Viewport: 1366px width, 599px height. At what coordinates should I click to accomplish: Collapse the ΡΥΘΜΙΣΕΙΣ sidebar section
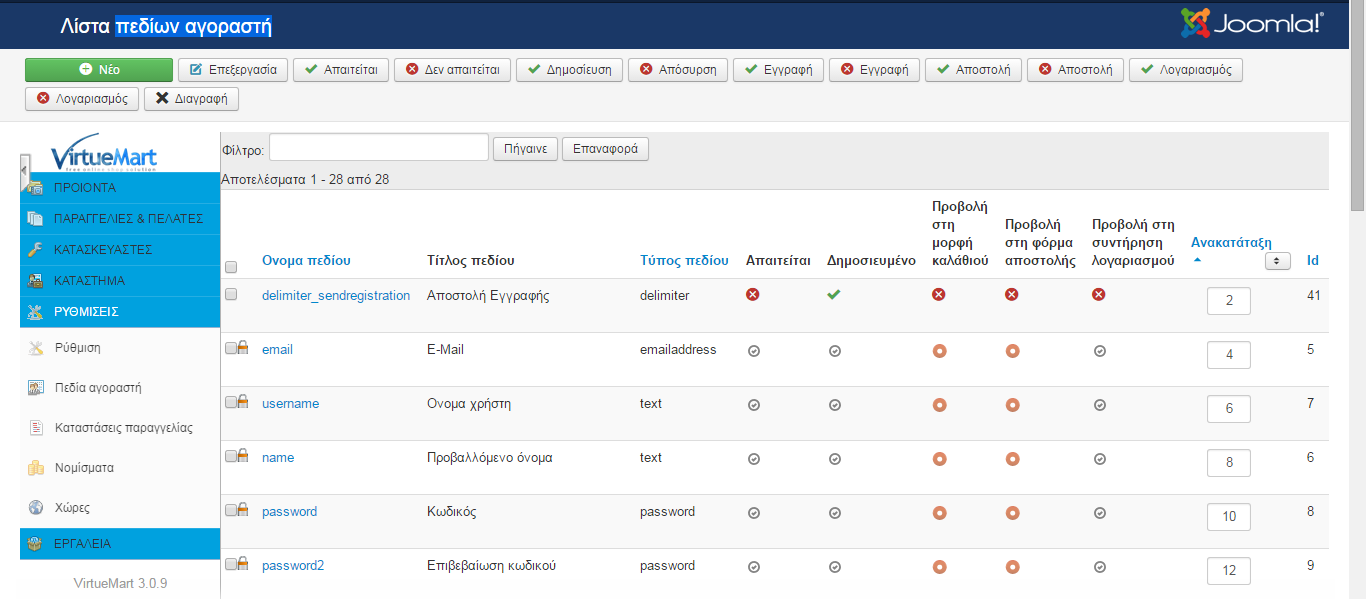120,312
